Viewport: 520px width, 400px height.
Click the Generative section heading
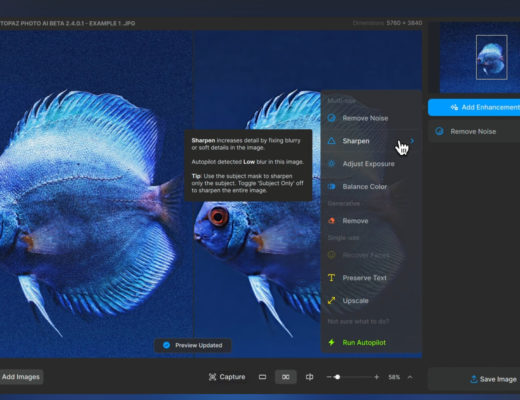(x=343, y=203)
